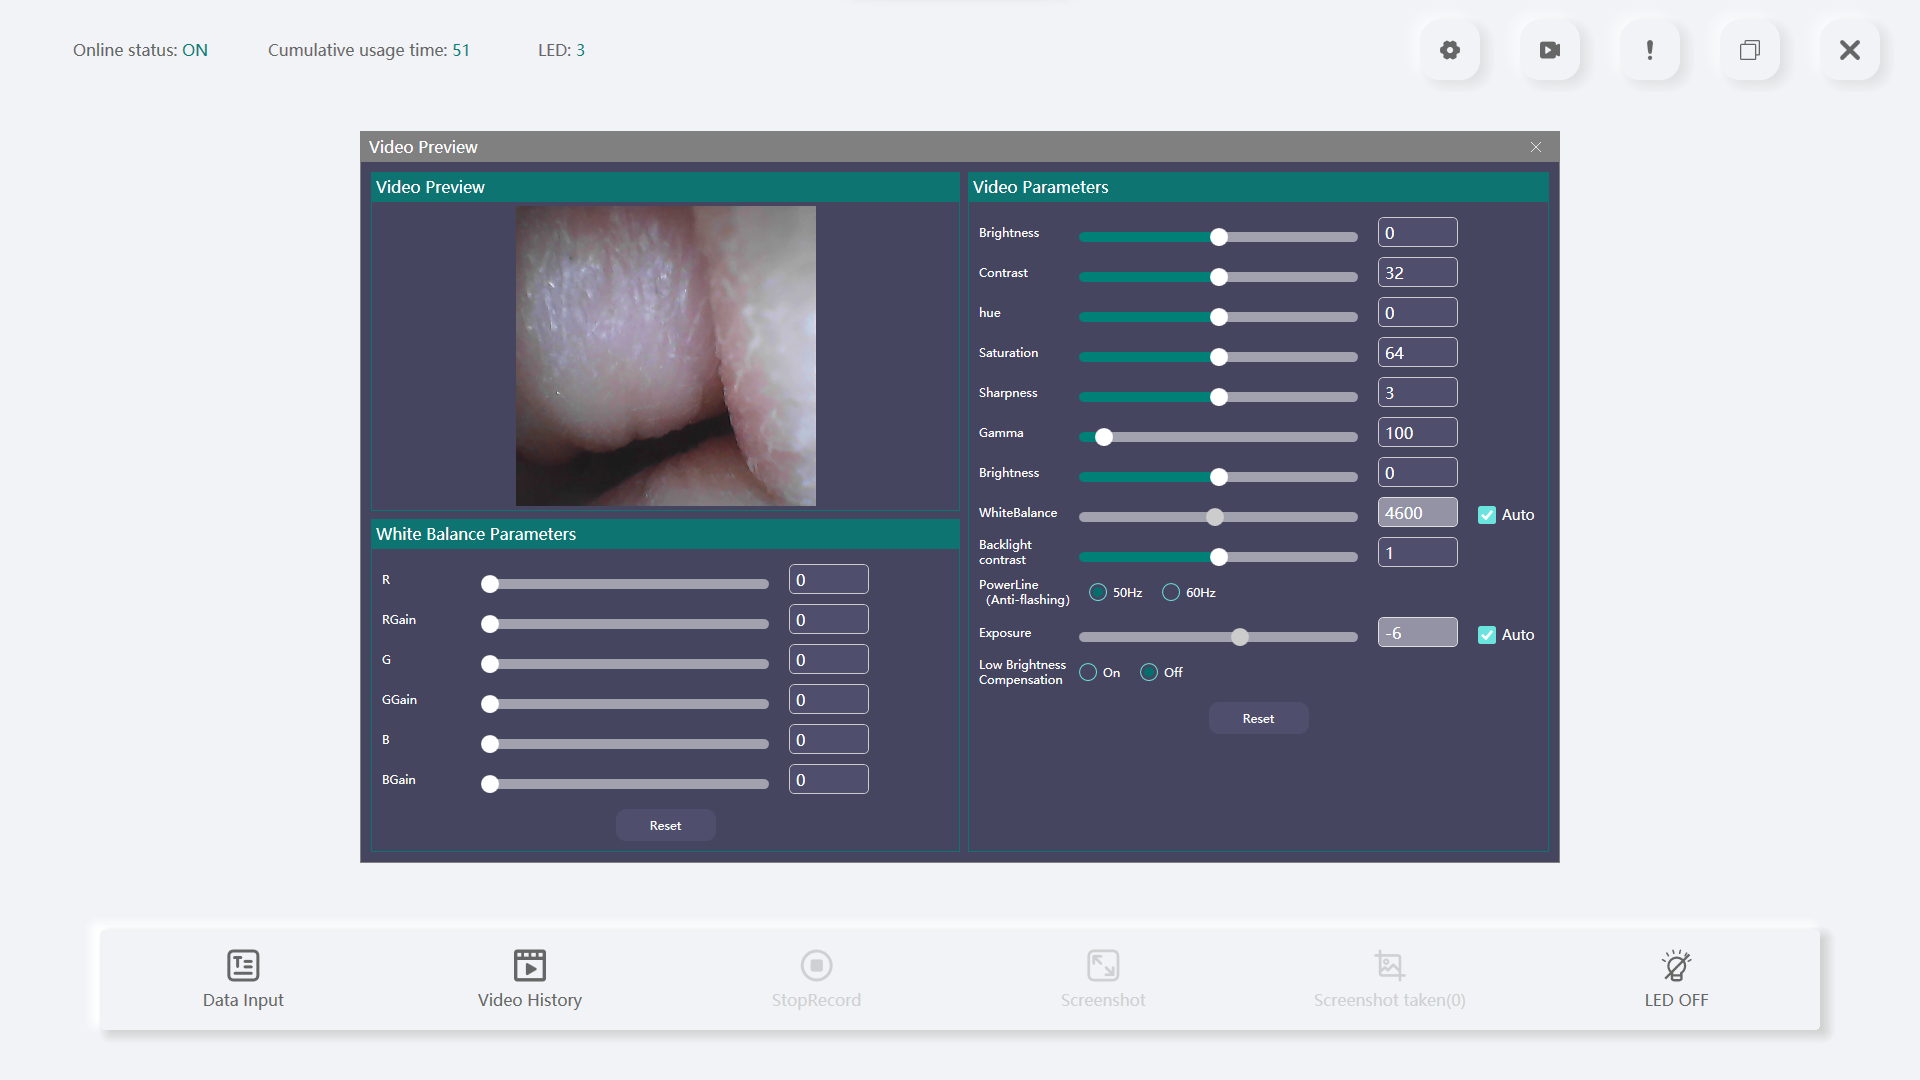The height and width of the screenshot is (1080, 1920).
Task: Select the 60Hz PowerLine option
Action: (1171, 592)
